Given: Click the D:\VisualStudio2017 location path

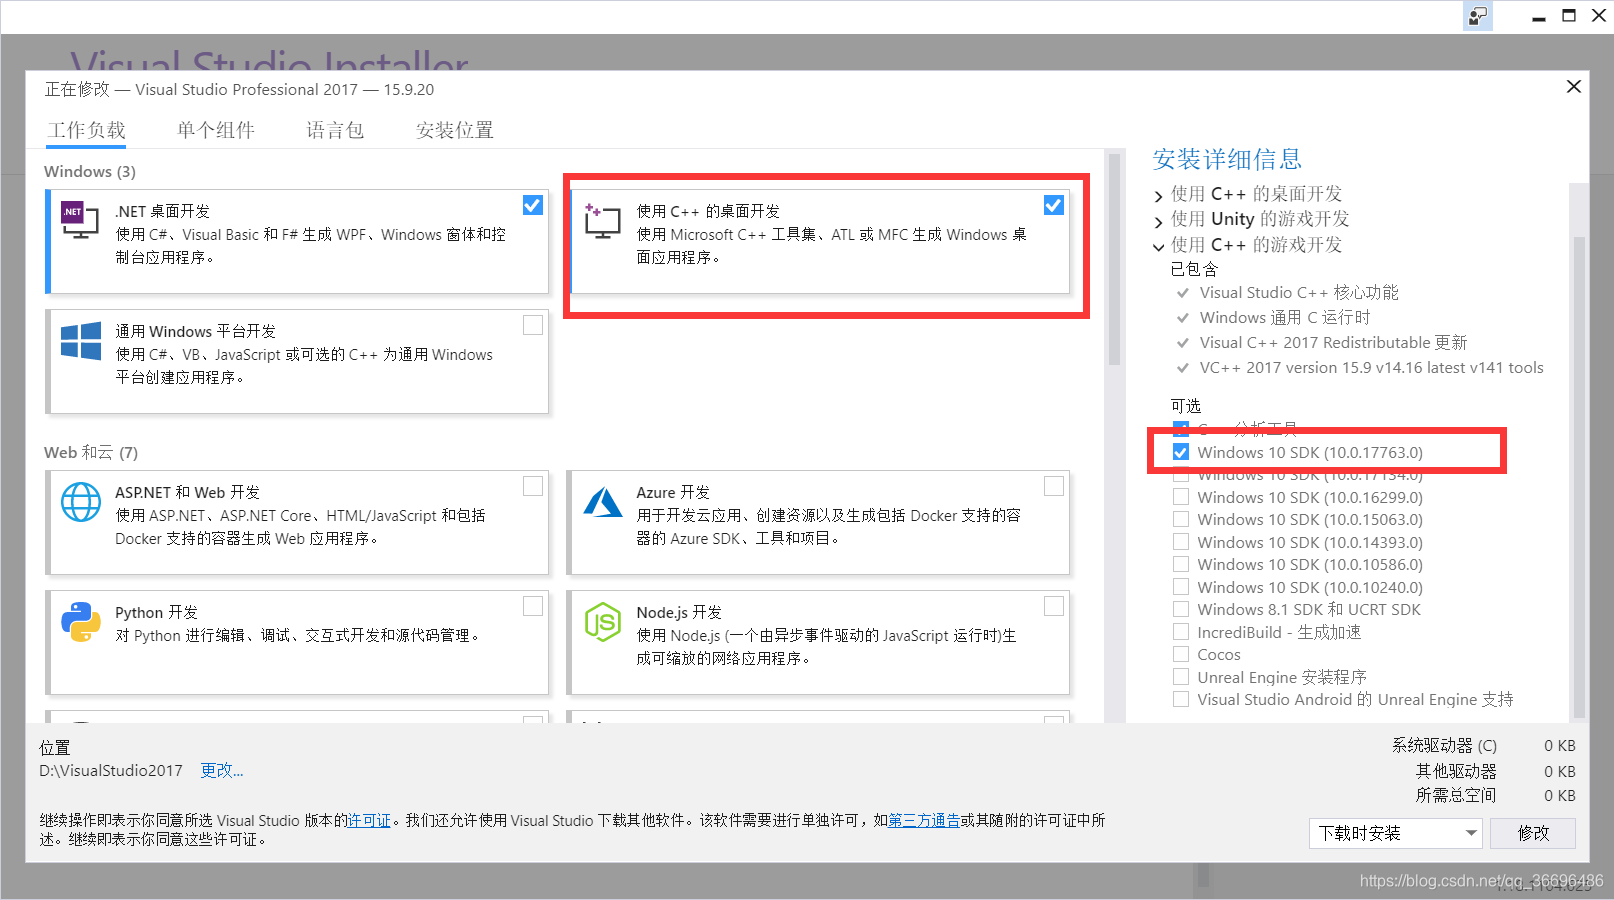Looking at the screenshot, I should 111,770.
